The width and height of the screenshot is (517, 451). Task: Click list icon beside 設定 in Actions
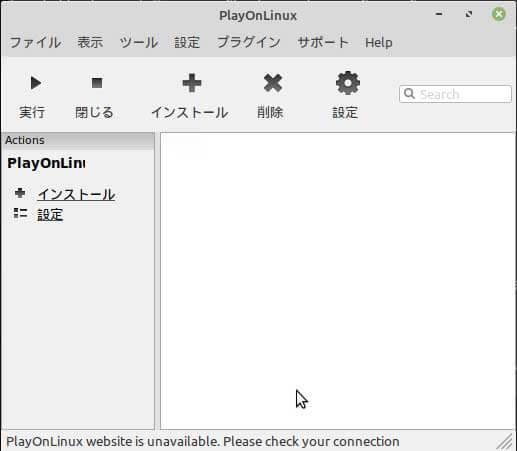click(20, 213)
